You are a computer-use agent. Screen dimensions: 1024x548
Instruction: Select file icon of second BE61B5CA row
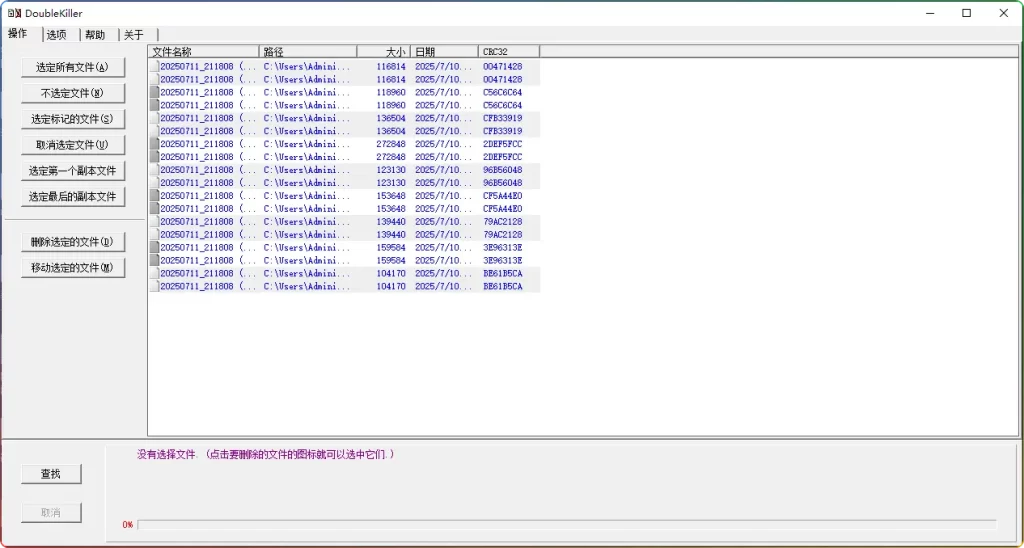tap(154, 286)
